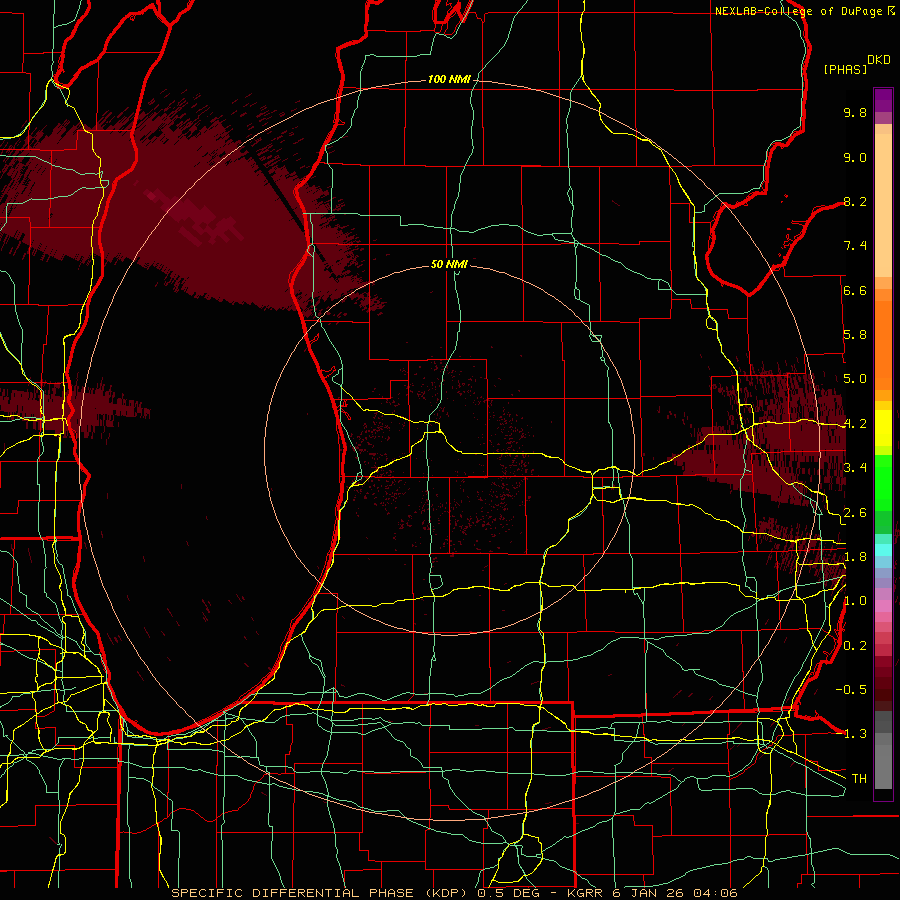Click the Specific Differential Phase caption at bottom

[455, 893]
